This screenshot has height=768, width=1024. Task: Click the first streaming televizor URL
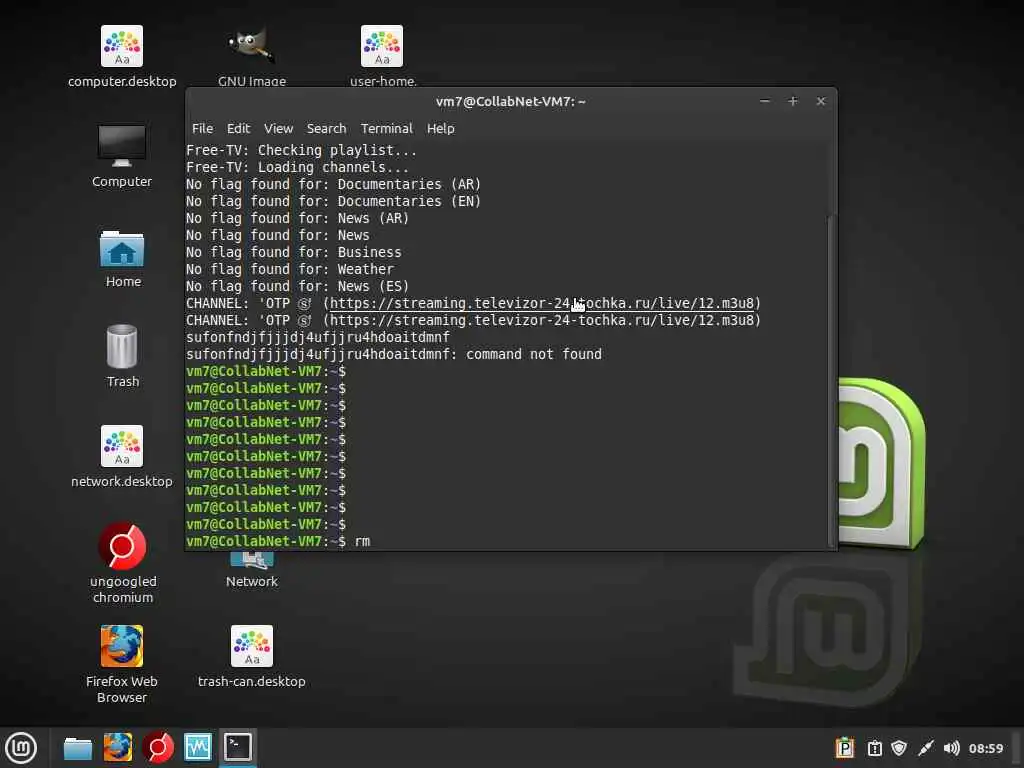click(541, 303)
